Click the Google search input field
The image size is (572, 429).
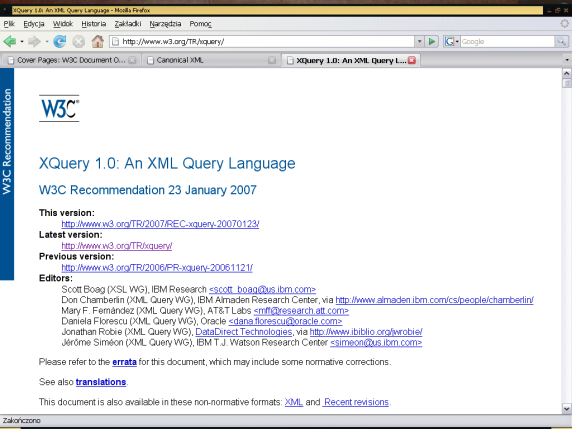[507, 42]
